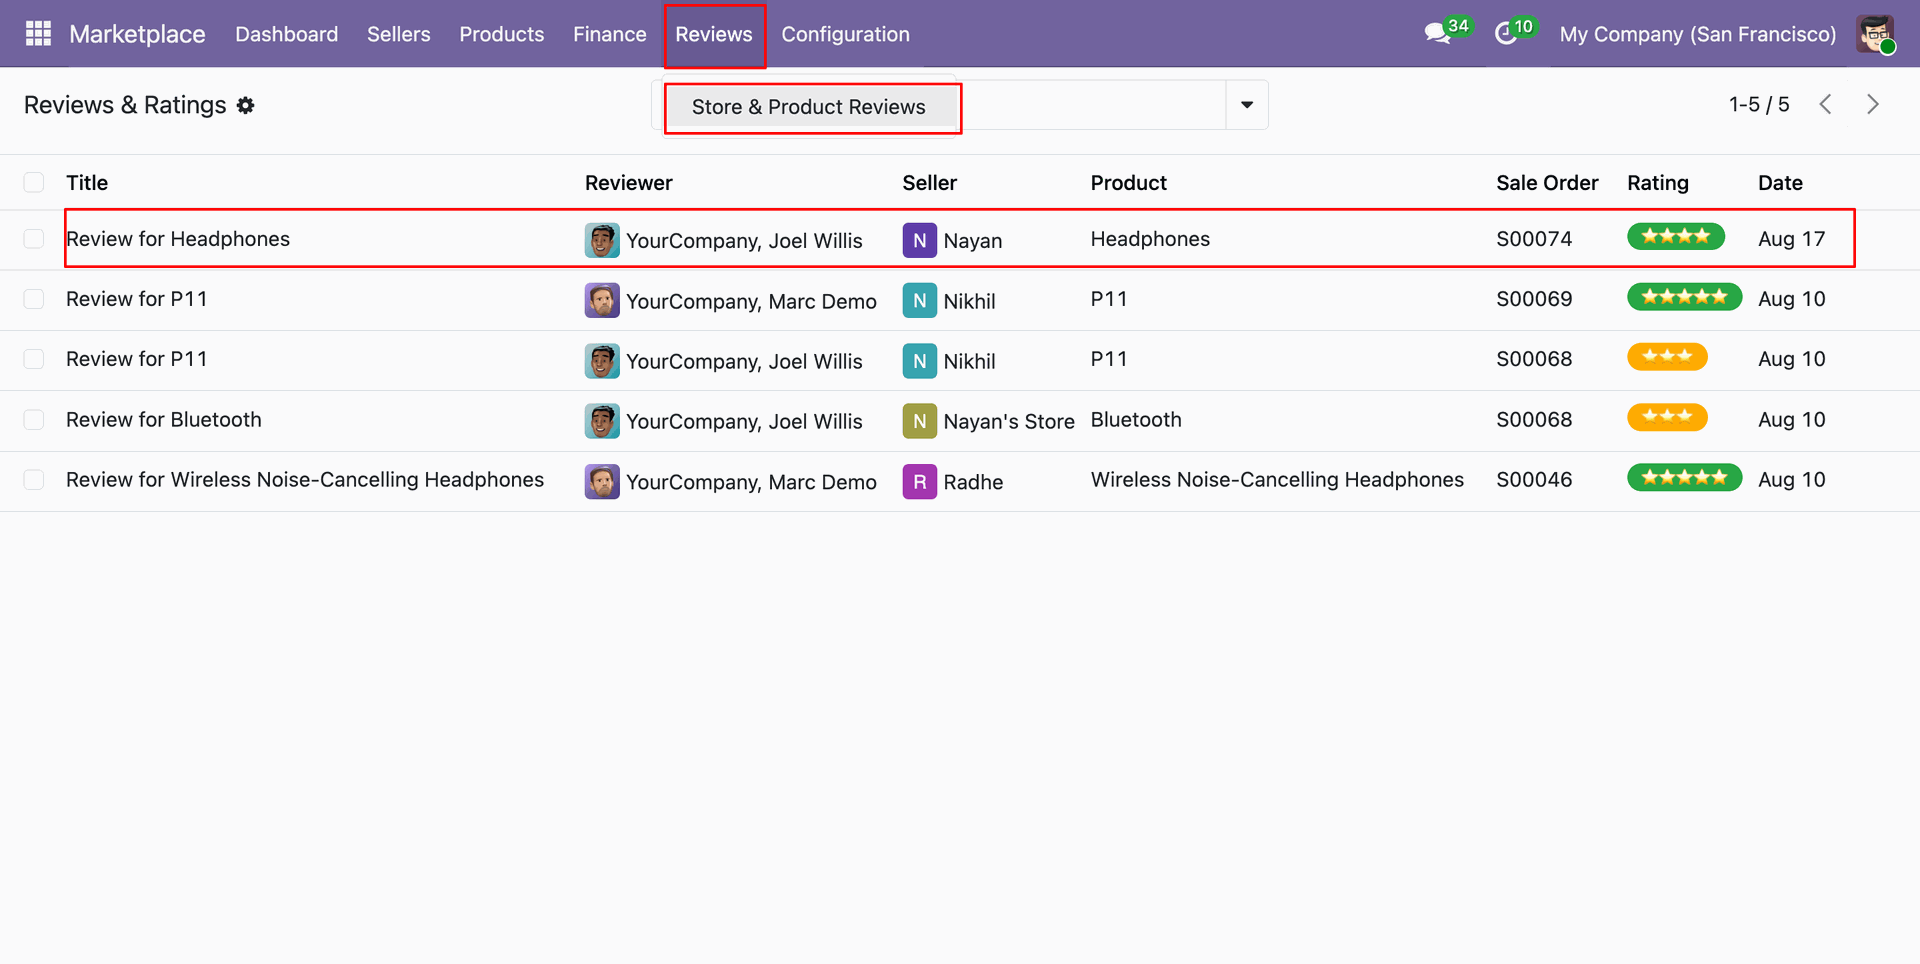
Task: Click Sale Order S00074 cell
Action: tap(1535, 239)
